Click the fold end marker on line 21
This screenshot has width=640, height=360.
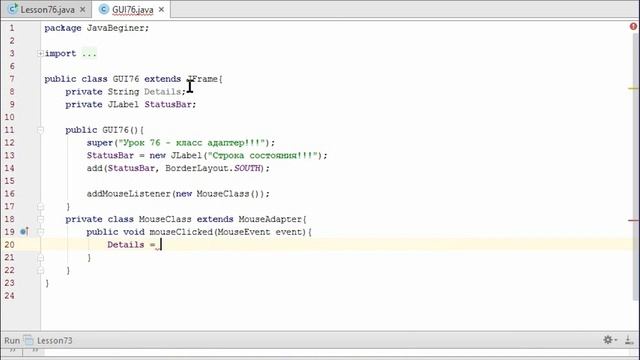click(40, 258)
